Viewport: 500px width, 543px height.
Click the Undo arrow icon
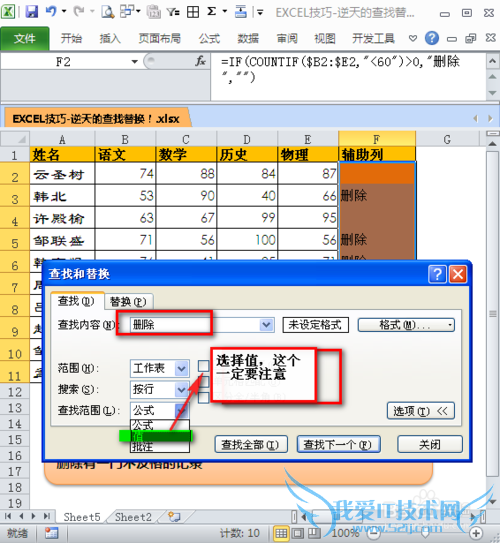click(51, 12)
